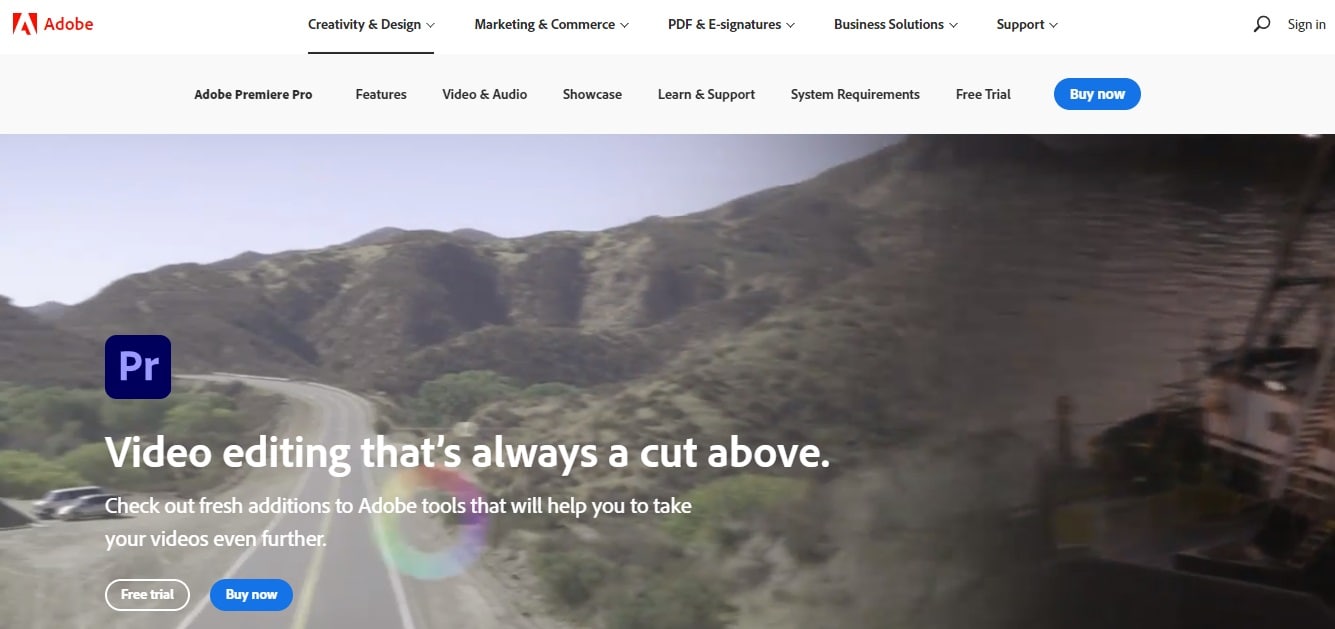The width and height of the screenshot is (1335, 629).
Task: Go to Adobe Premiere Pro home link
Action: coord(253,94)
